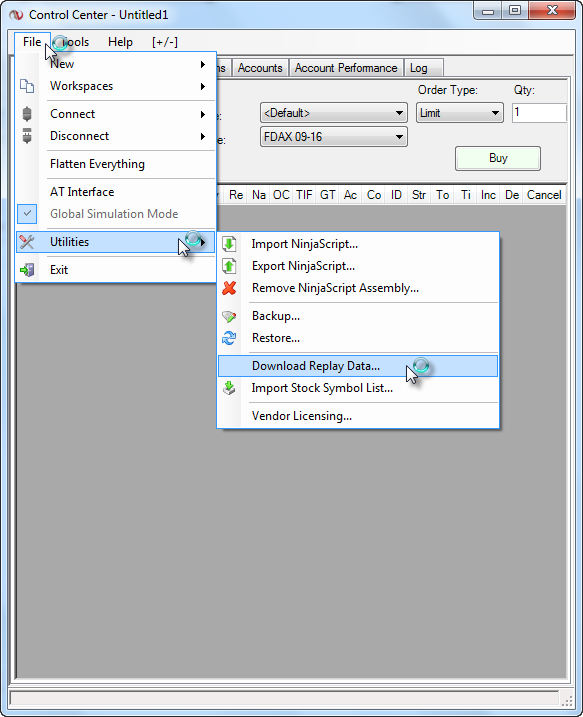Click the Inc column header

click(488, 195)
